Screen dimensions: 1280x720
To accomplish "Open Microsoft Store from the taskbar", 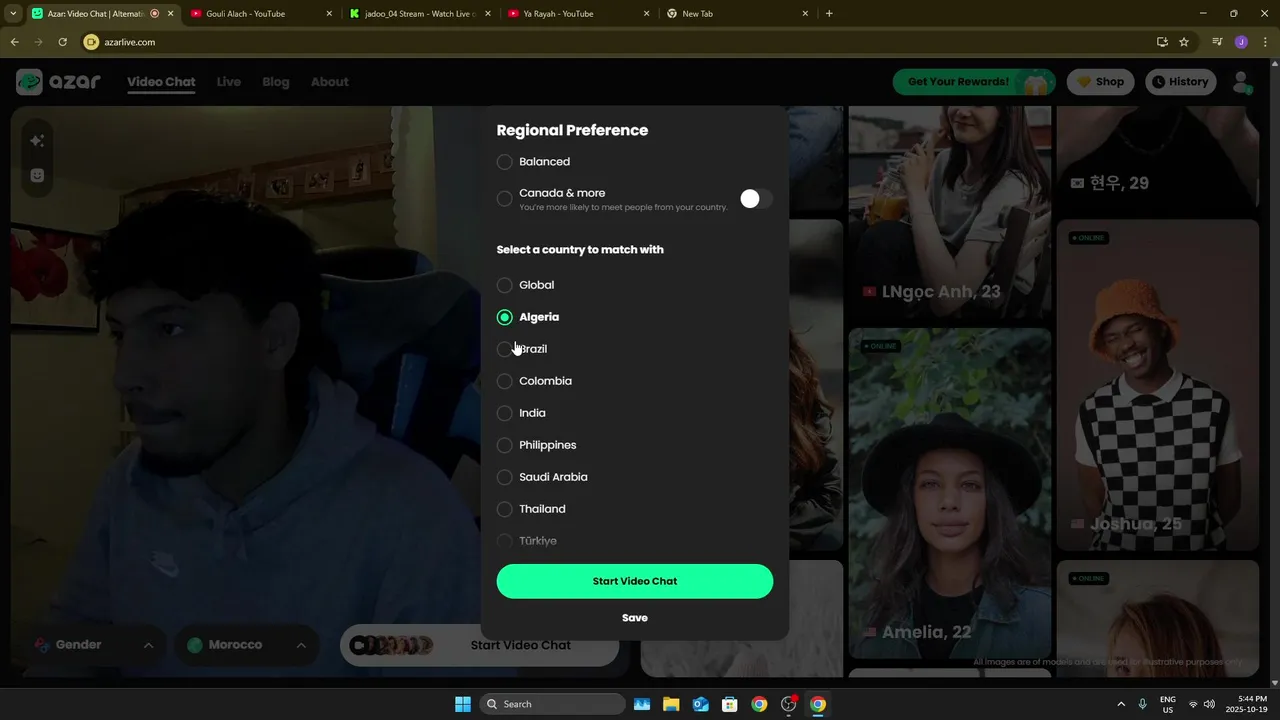I will pos(730,704).
